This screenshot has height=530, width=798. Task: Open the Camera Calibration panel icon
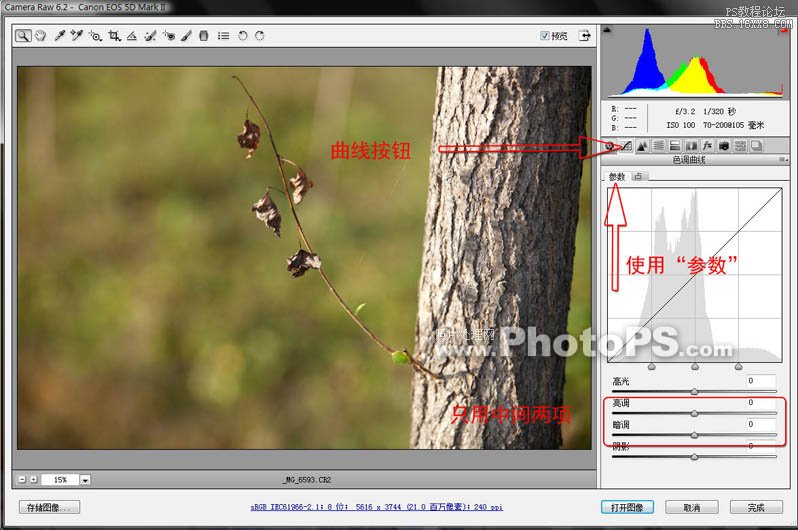tap(724, 146)
